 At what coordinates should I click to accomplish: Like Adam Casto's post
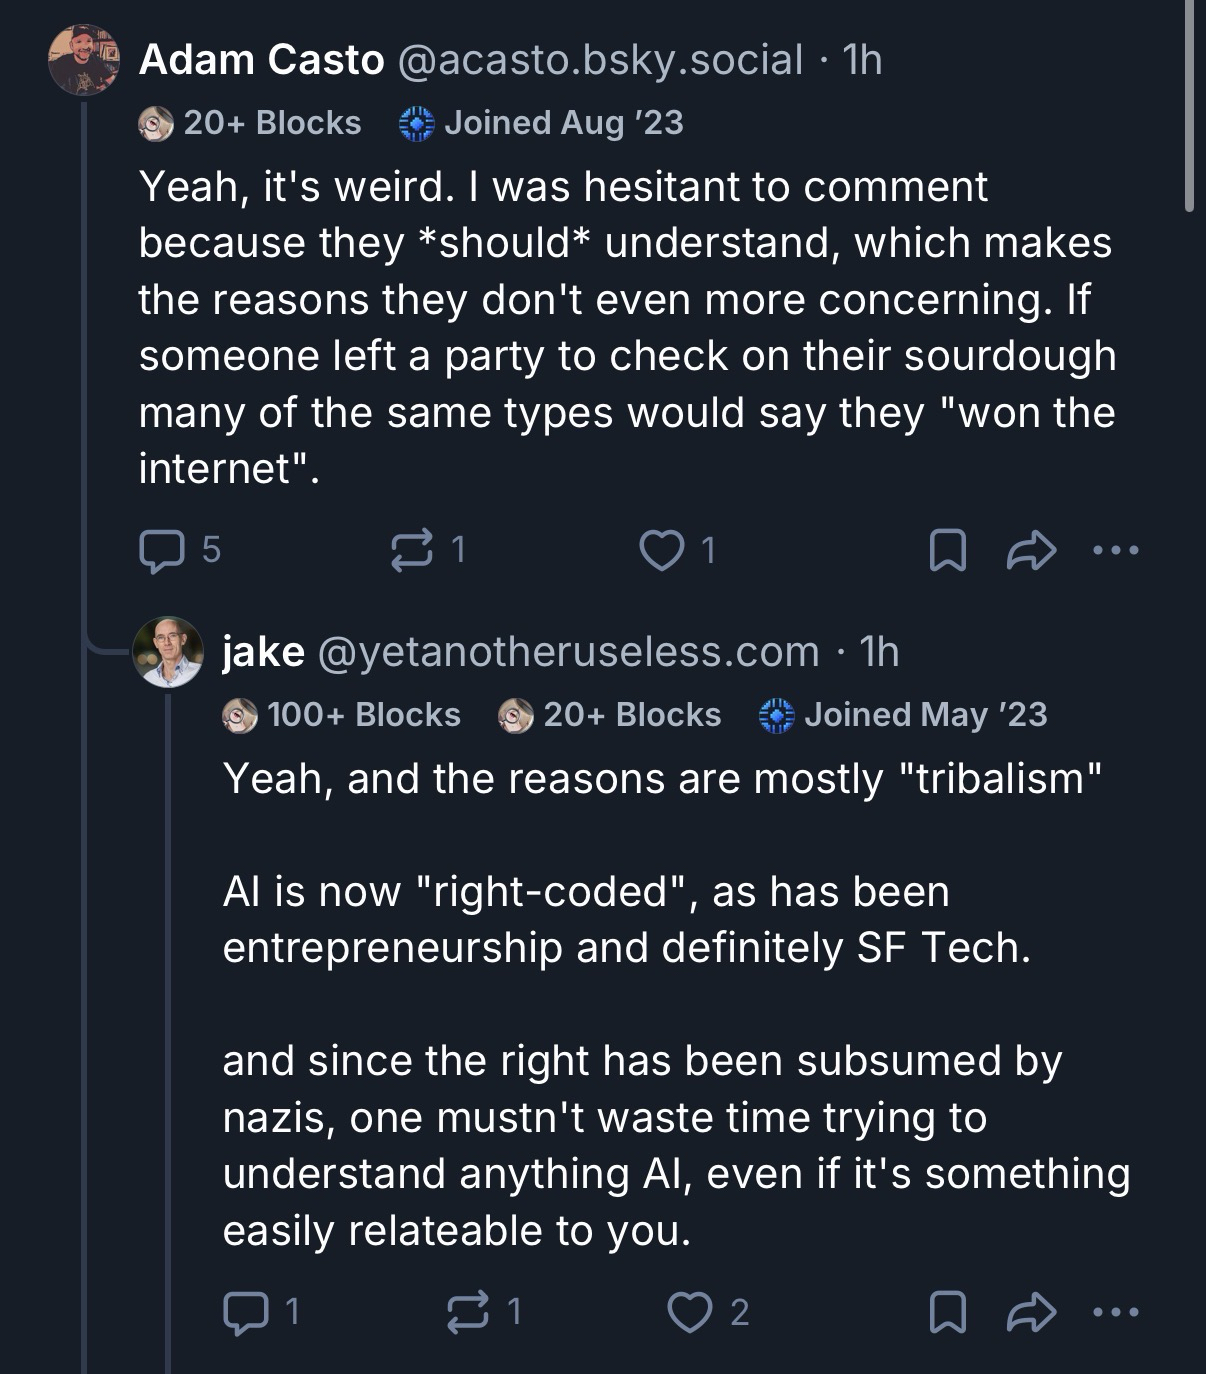(661, 550)
